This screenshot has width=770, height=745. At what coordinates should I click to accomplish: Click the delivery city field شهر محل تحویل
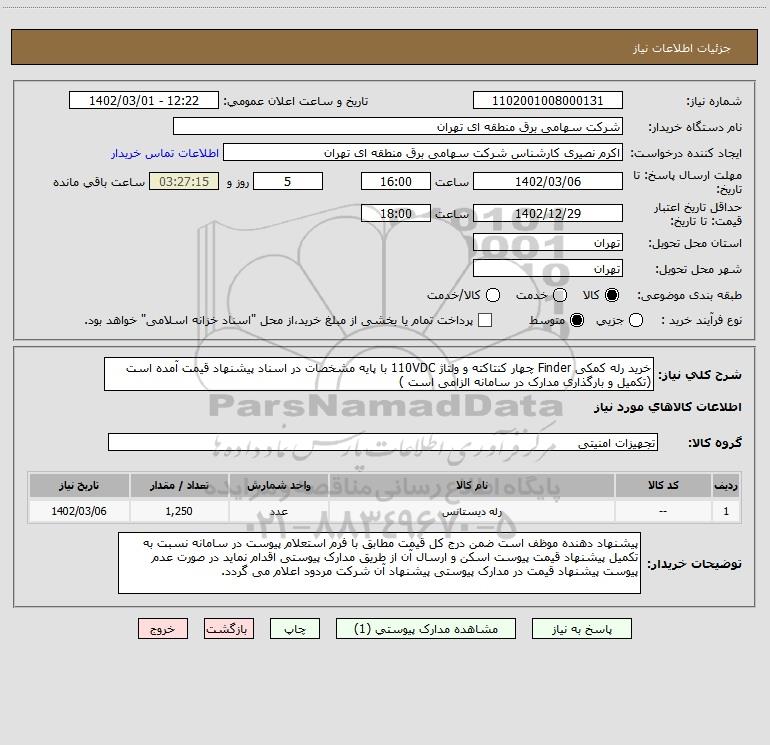point(548,269)
